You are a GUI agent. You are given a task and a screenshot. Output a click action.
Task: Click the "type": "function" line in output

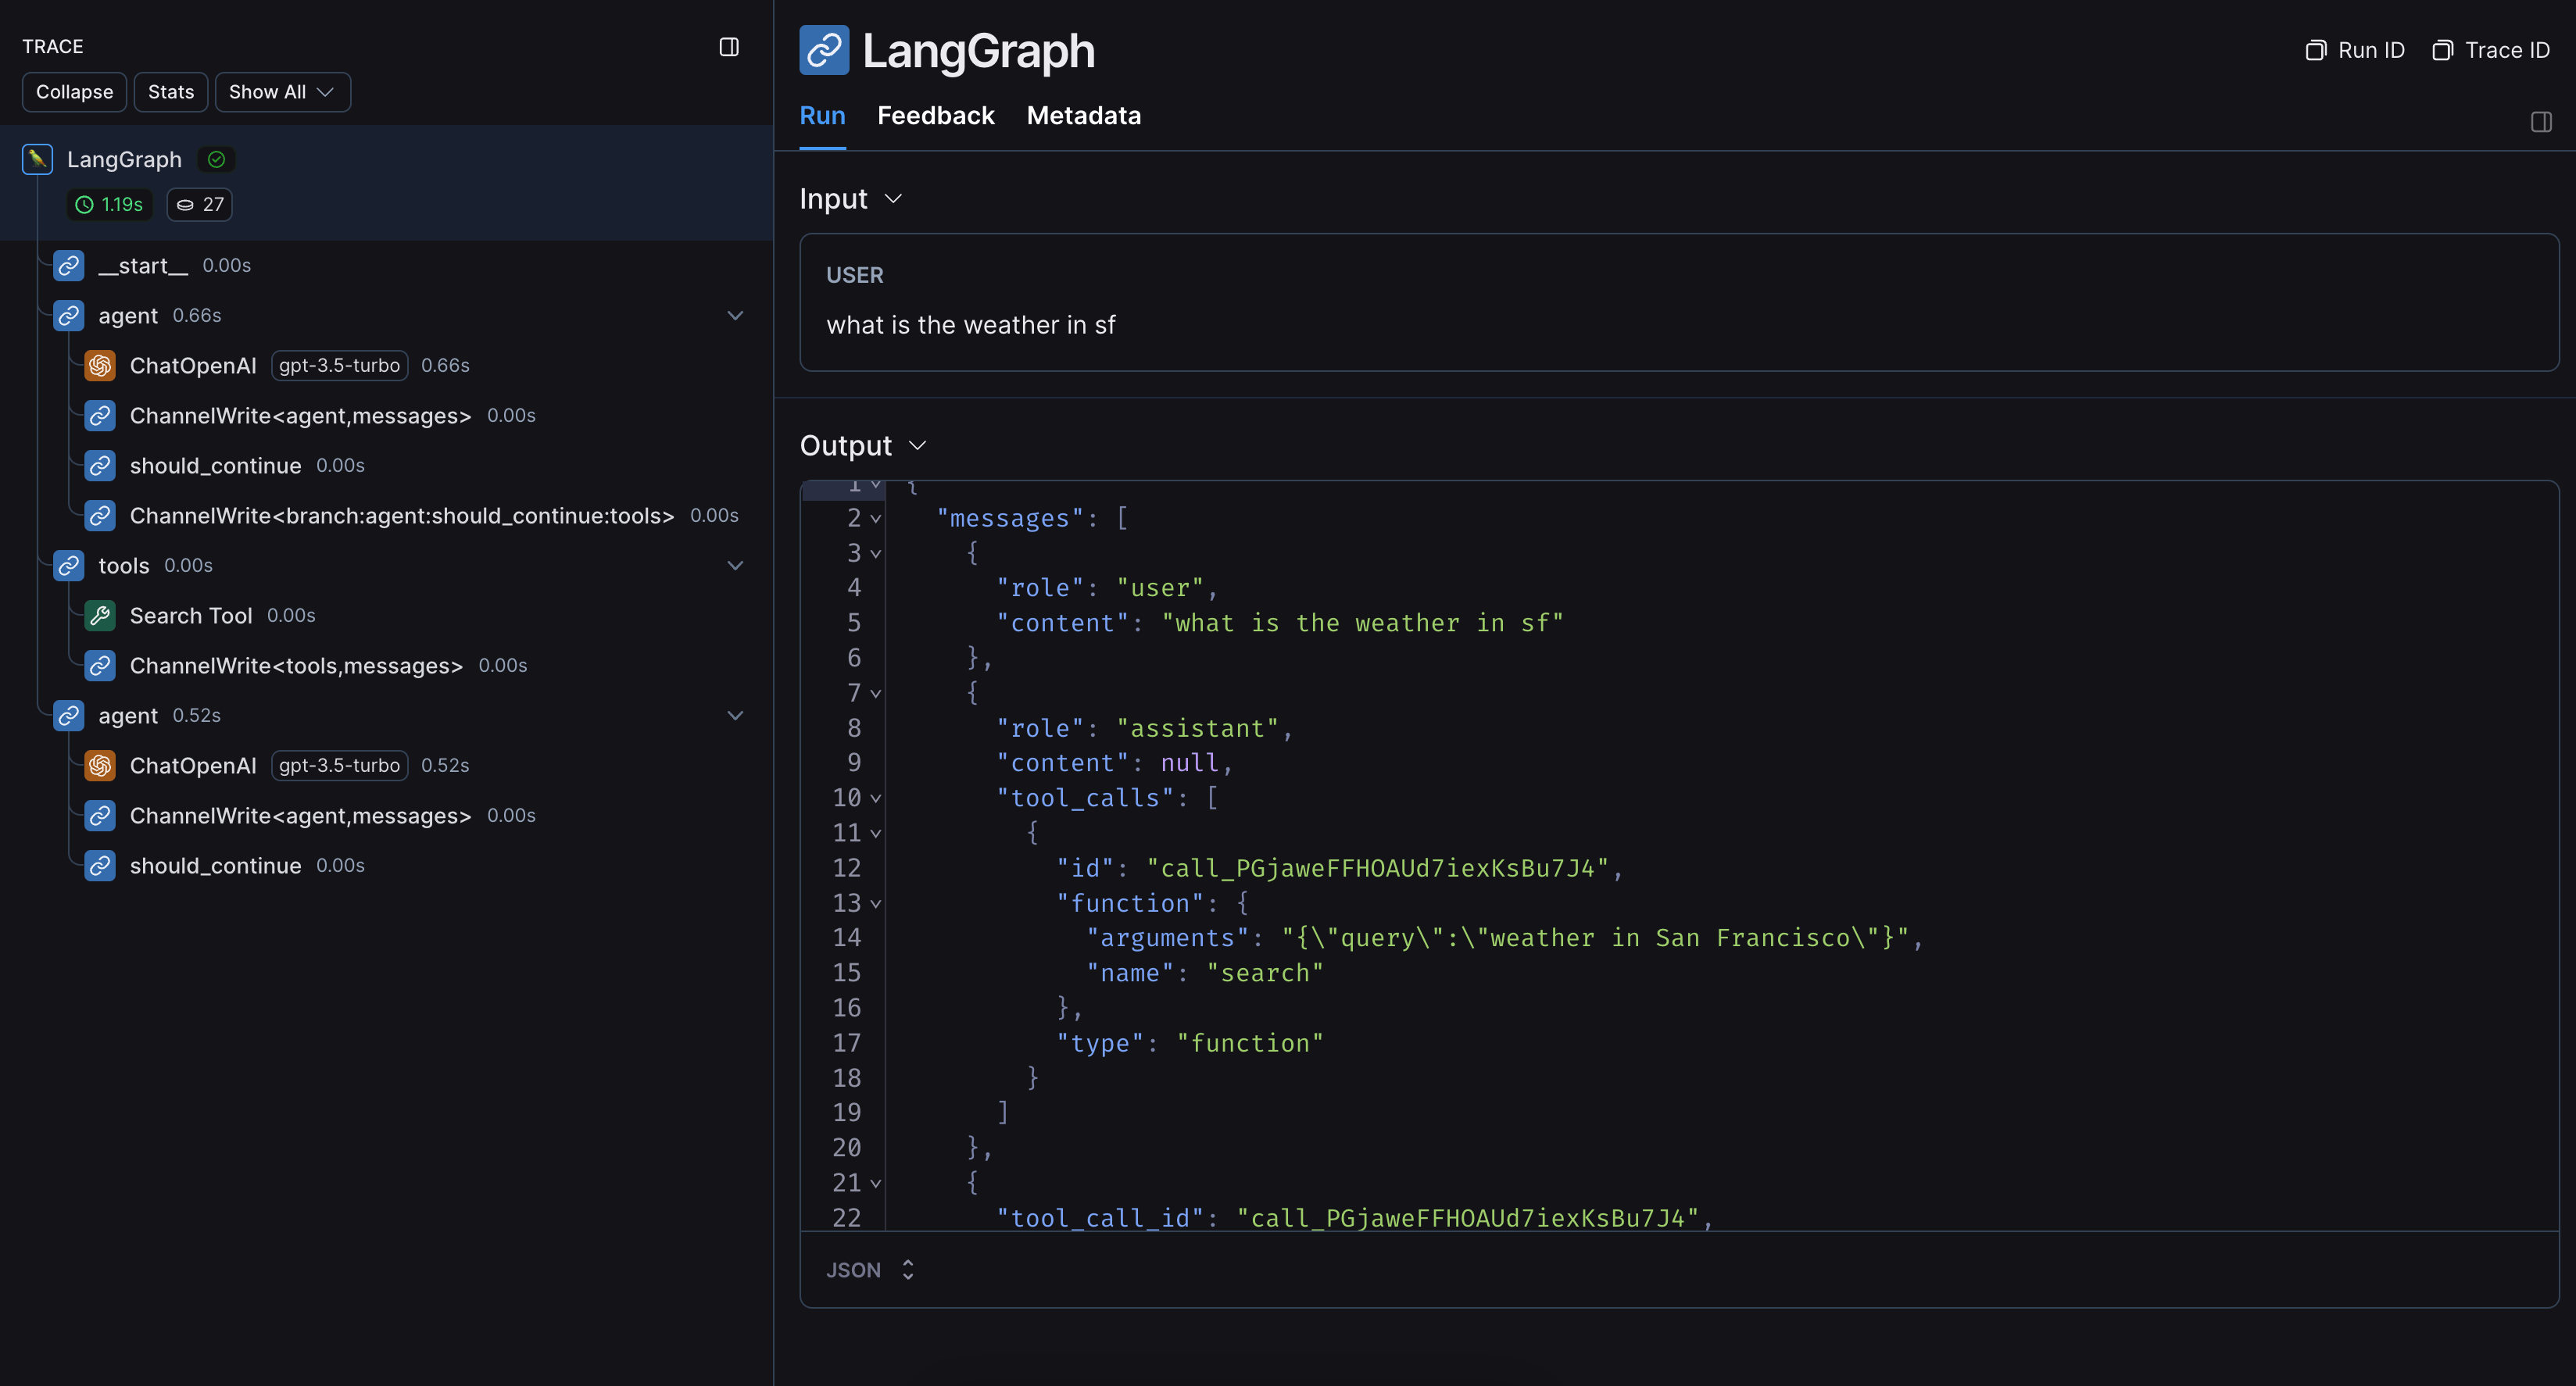[x=1190, y=1043]
